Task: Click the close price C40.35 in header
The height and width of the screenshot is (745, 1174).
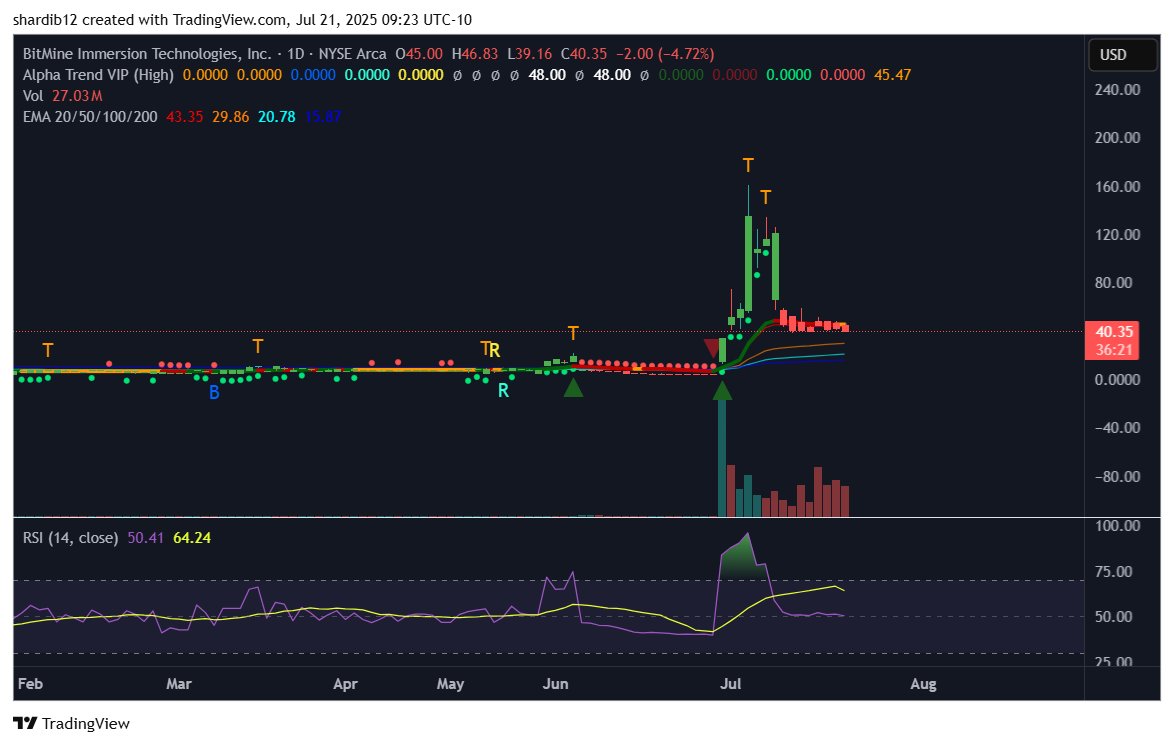Action: click(584, 54)
